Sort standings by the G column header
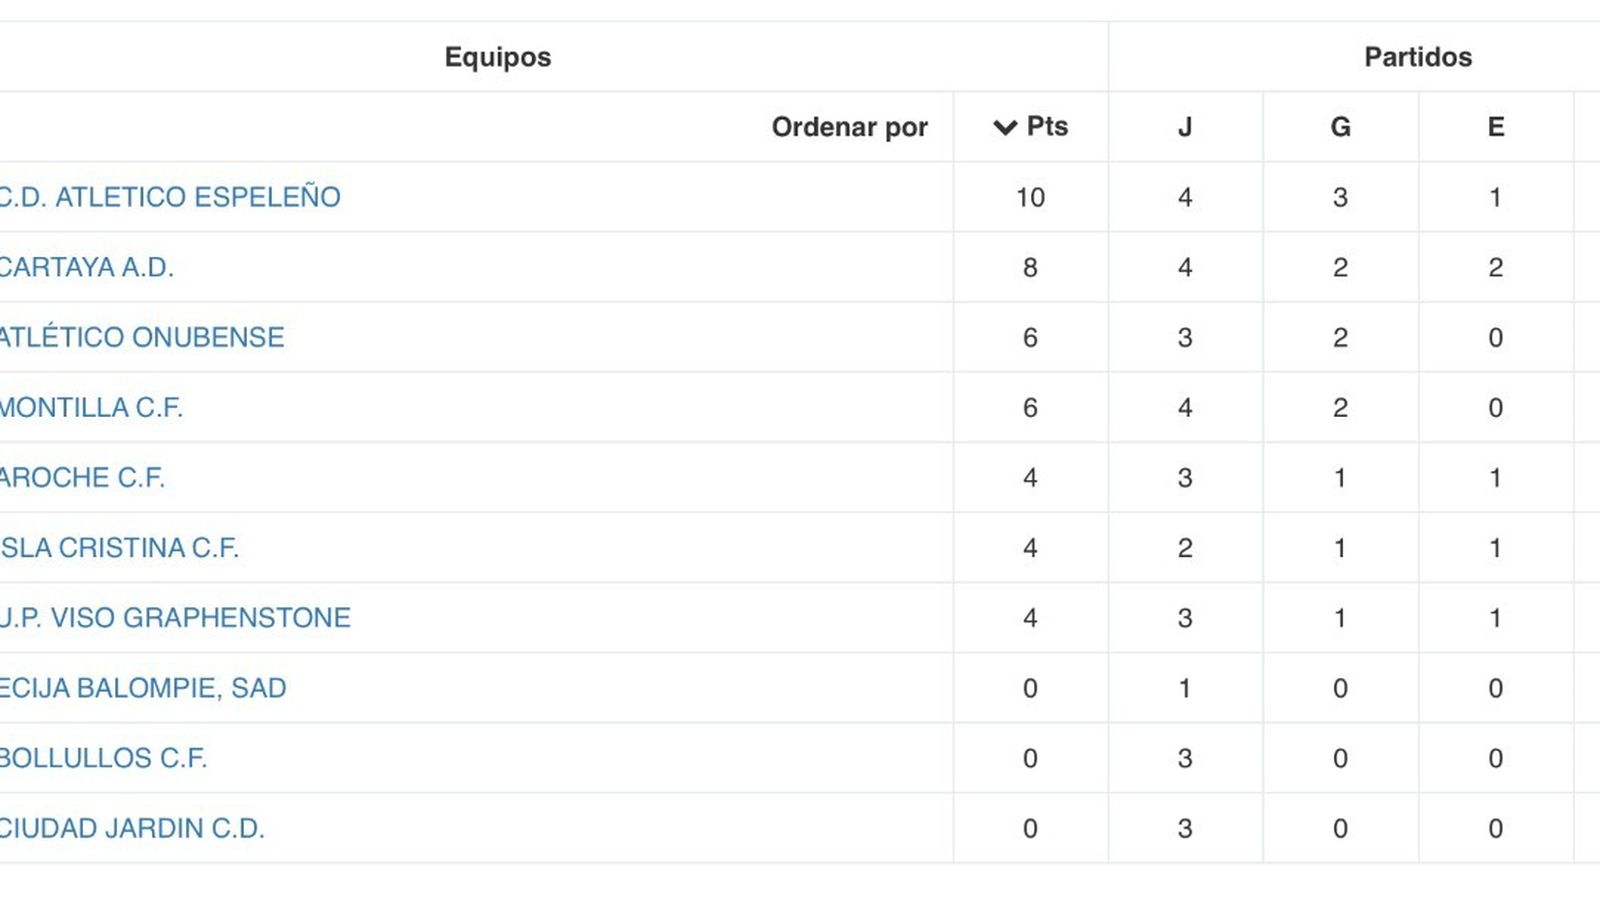 click(x=1340, y=126)
